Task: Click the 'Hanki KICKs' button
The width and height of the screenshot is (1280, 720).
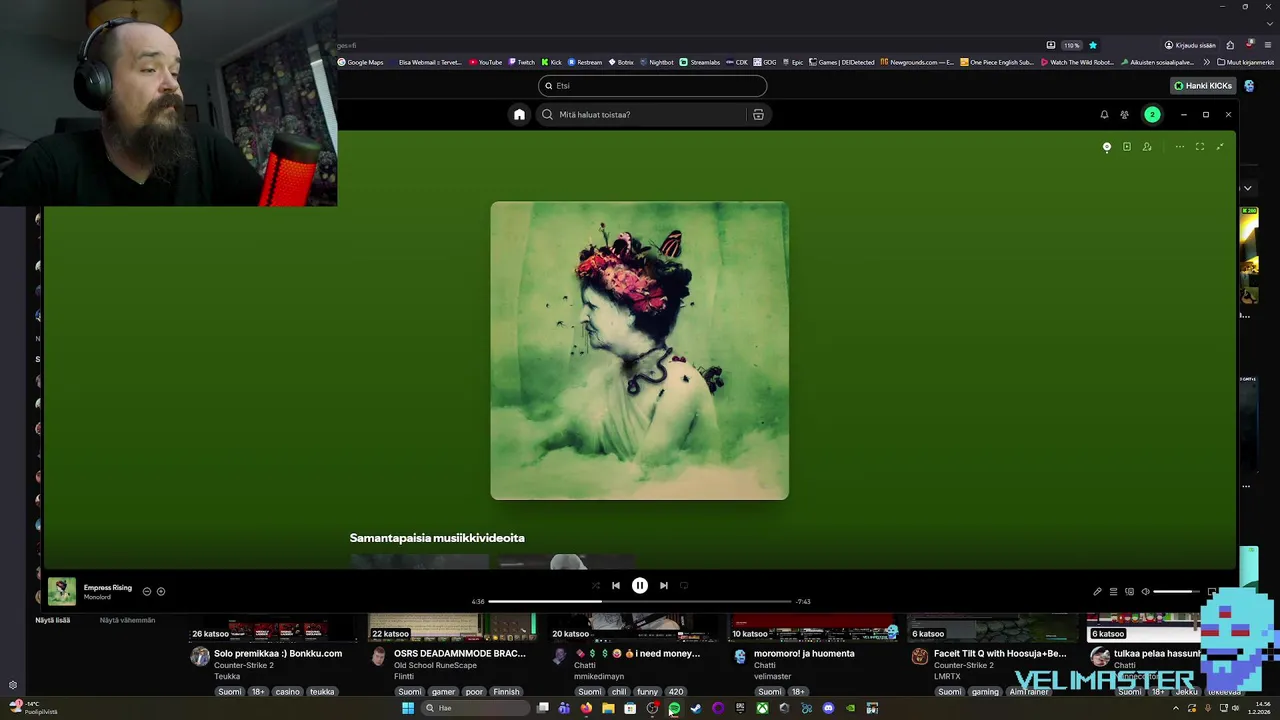Action: (1203, 86)
